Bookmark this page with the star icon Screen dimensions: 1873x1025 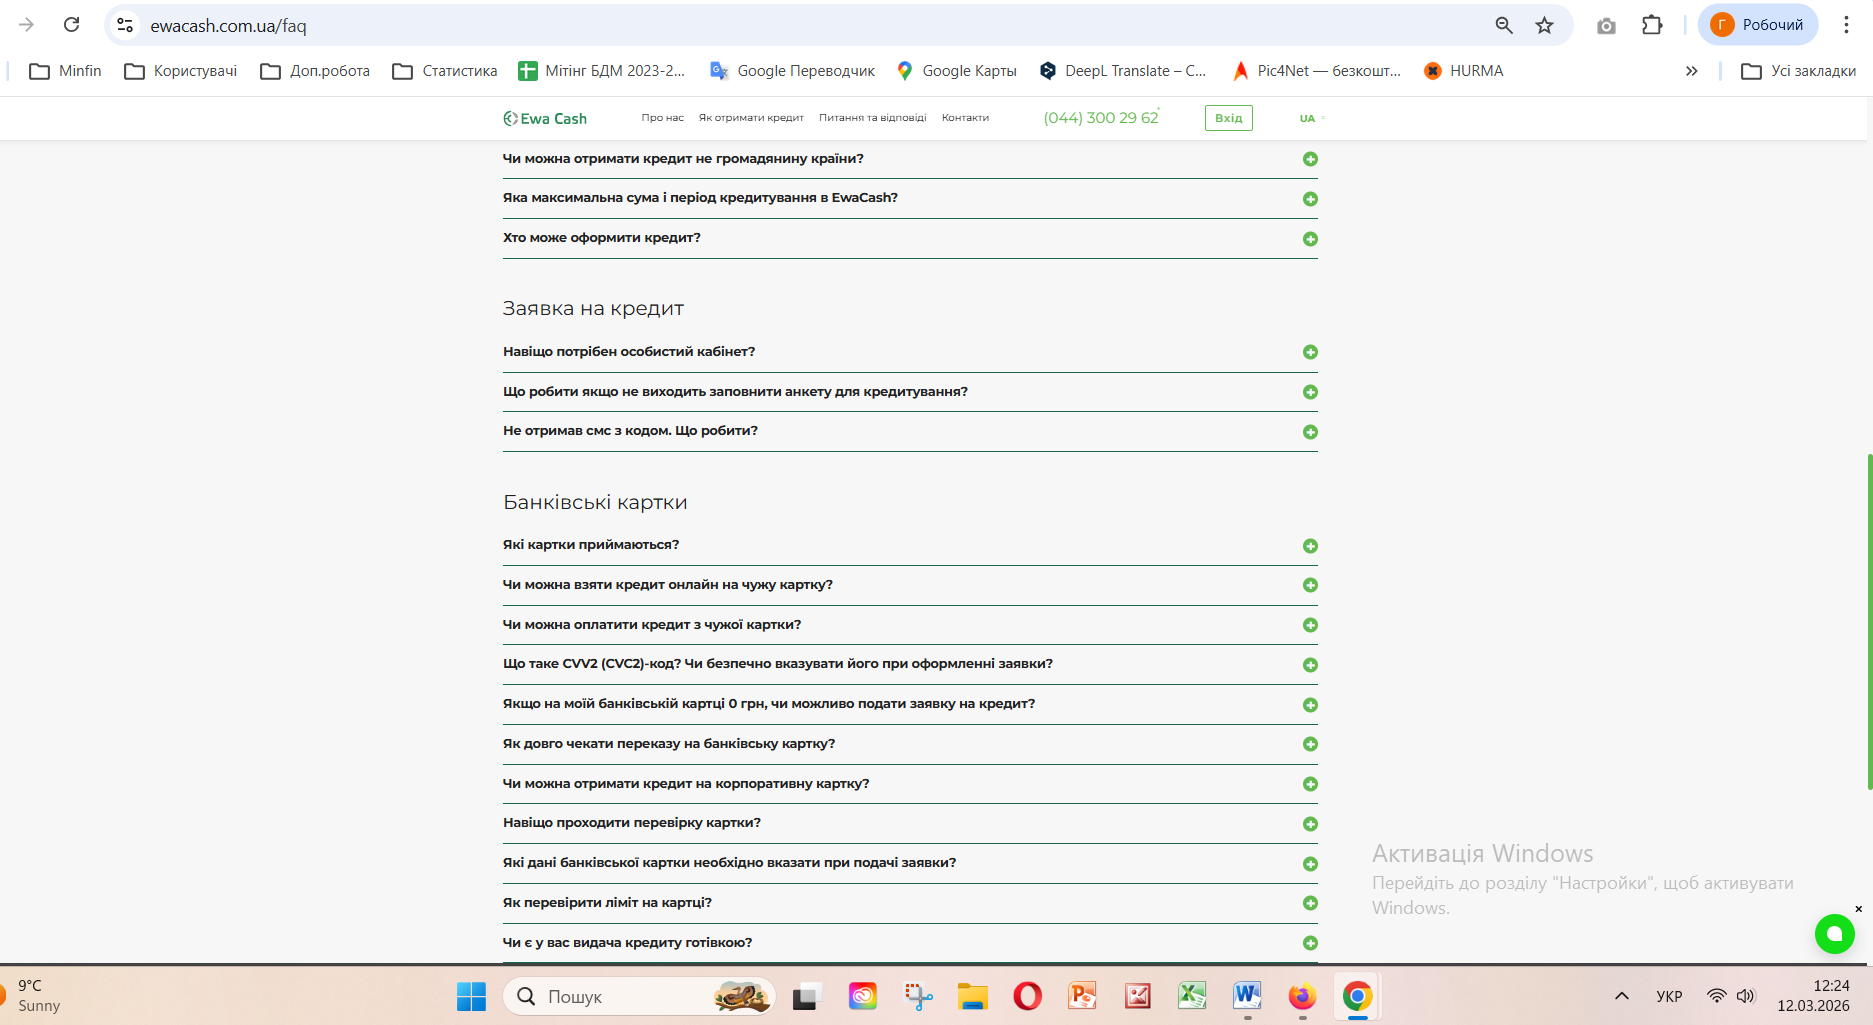pyautogui.click(x=1545, y=25)
